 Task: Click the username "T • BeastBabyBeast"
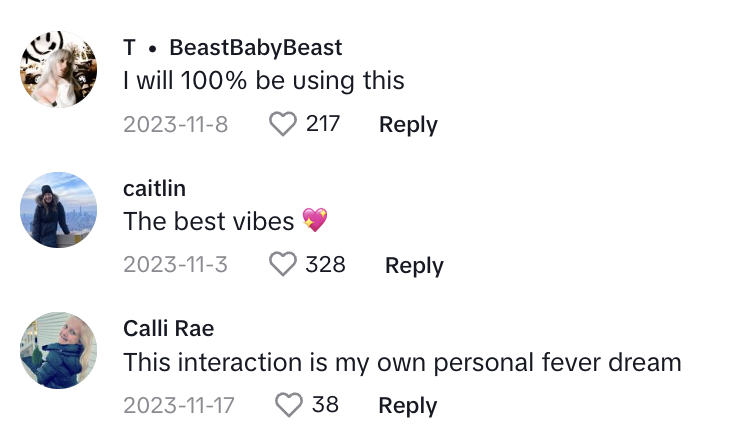point(233,47)
